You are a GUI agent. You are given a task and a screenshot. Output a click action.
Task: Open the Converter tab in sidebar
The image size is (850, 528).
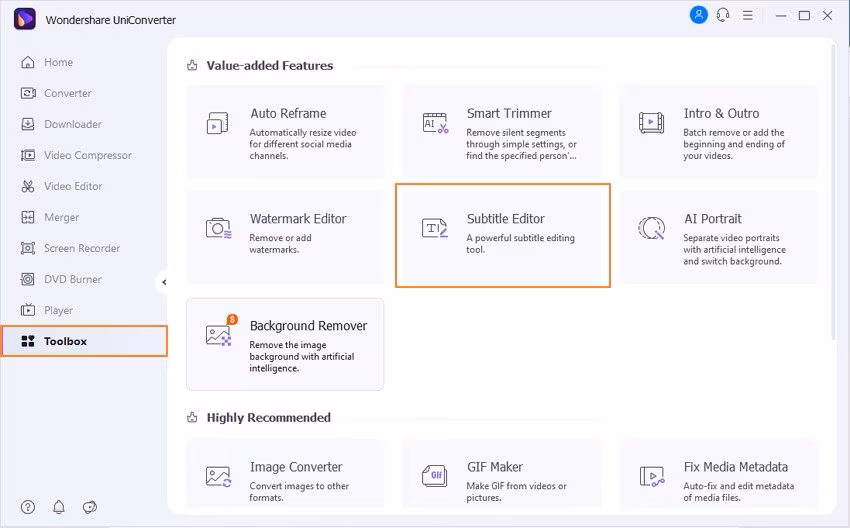67,93
